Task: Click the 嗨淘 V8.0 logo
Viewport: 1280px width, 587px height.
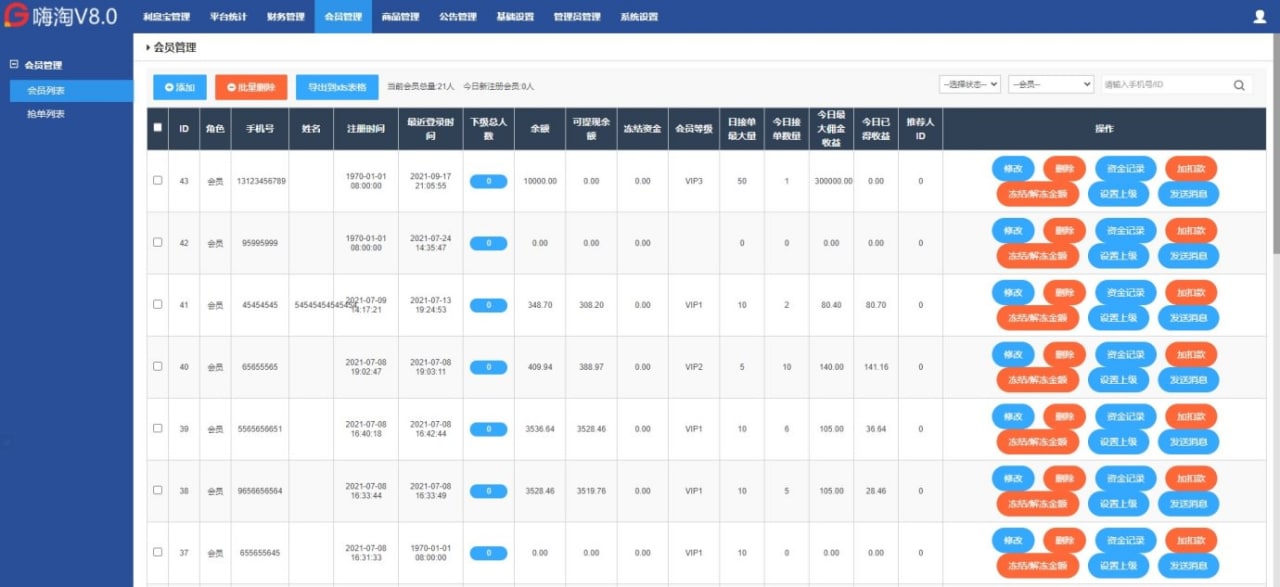Action: 60,17
